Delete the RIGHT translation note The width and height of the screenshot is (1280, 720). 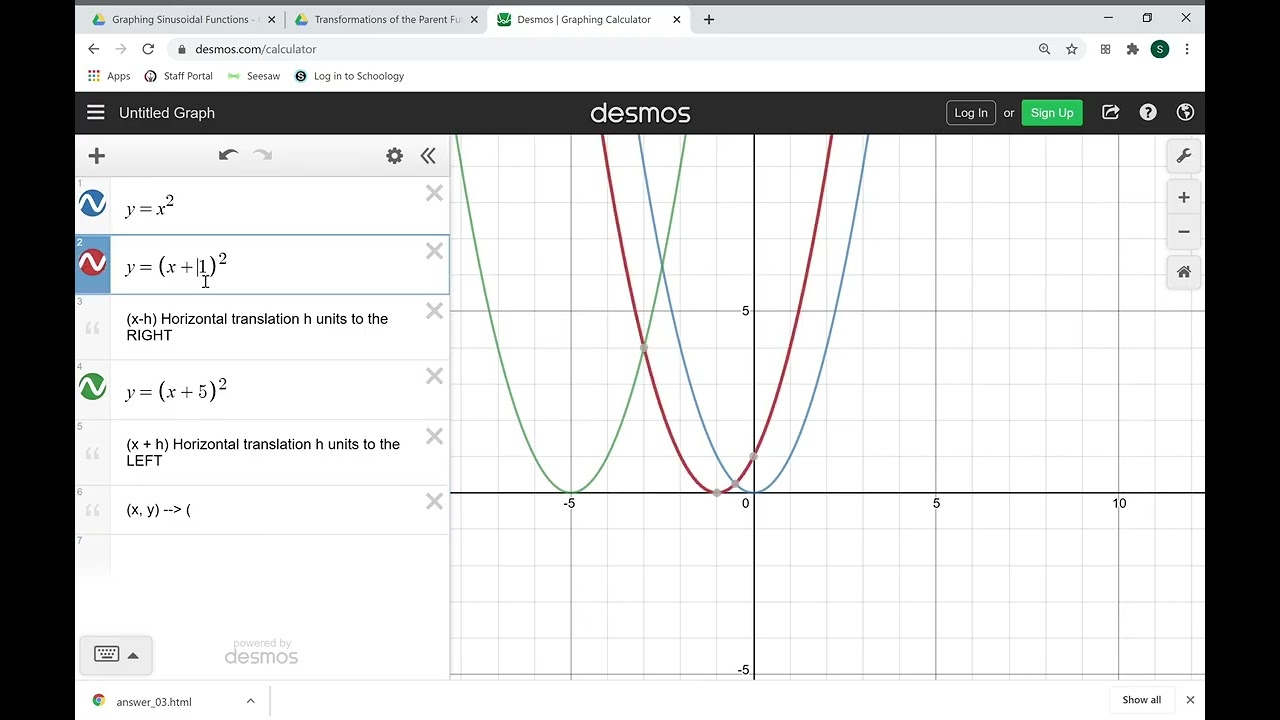click(434, 311)
